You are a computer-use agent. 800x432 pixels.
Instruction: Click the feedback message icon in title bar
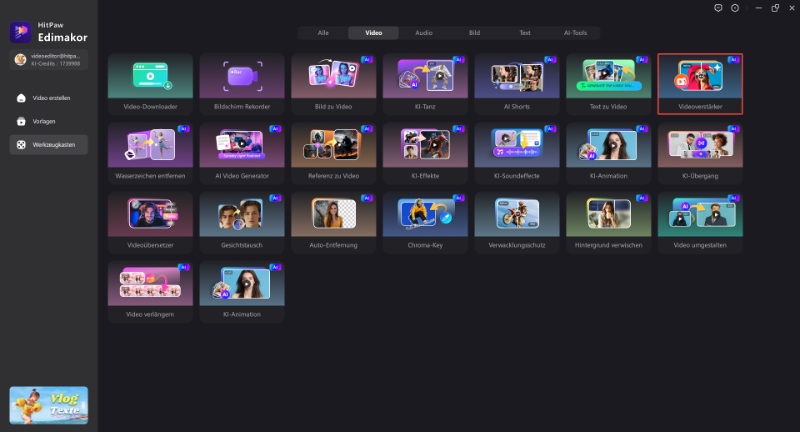(718, 8)
